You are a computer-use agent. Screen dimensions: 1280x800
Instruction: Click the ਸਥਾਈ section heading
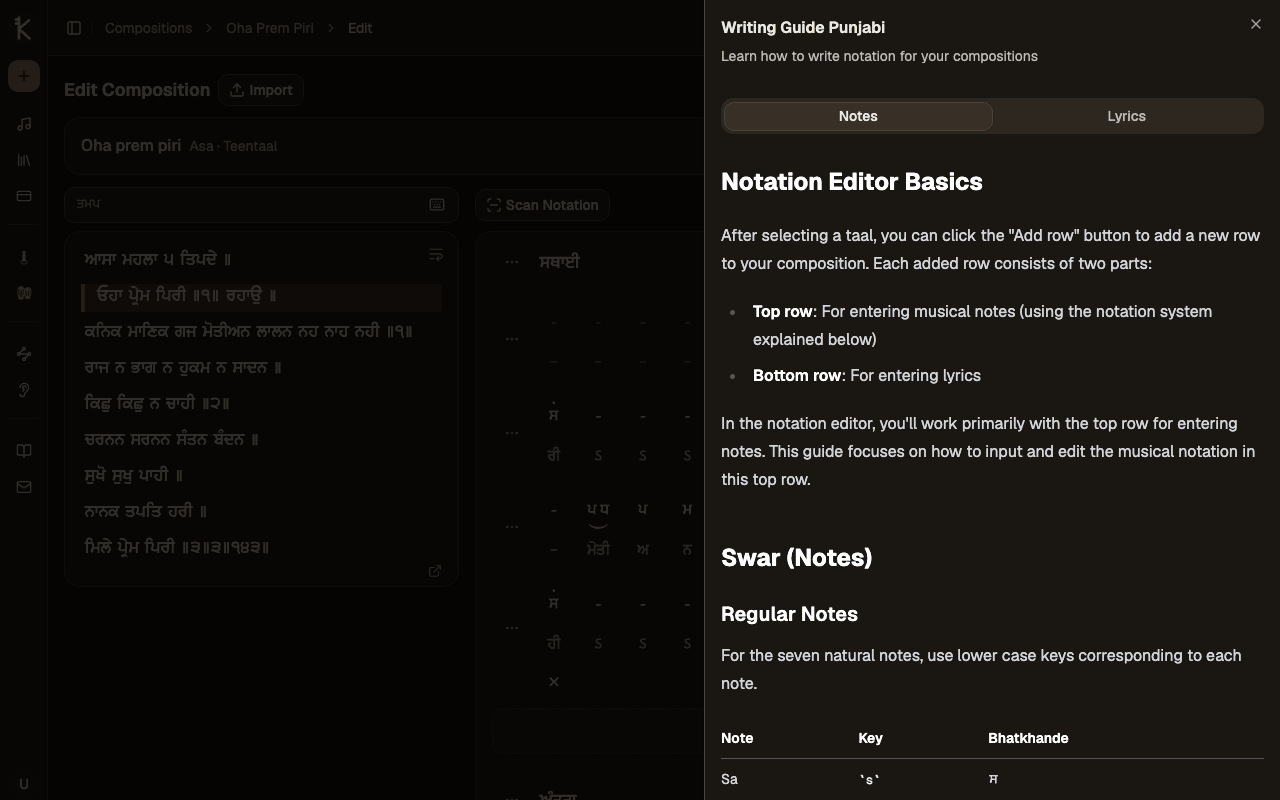pos(559,262)
